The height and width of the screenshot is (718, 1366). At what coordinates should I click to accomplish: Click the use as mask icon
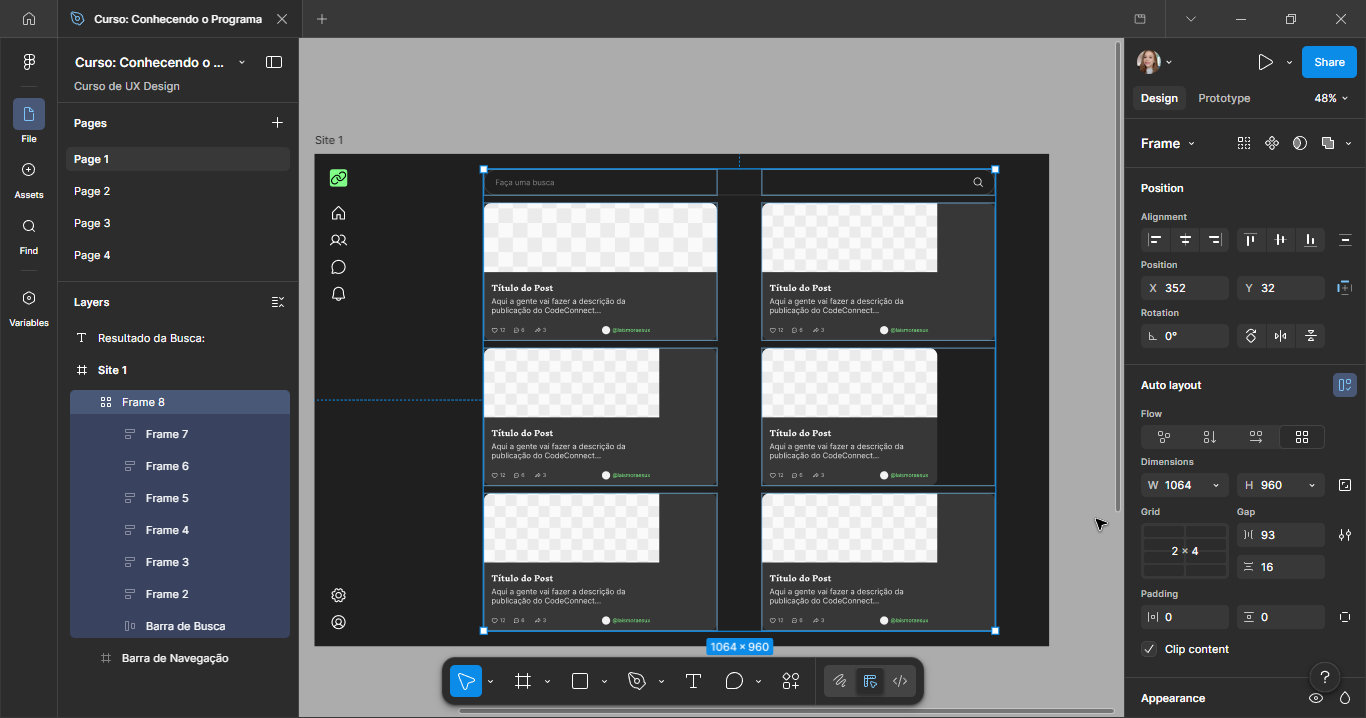click(x=1300, y=143)
